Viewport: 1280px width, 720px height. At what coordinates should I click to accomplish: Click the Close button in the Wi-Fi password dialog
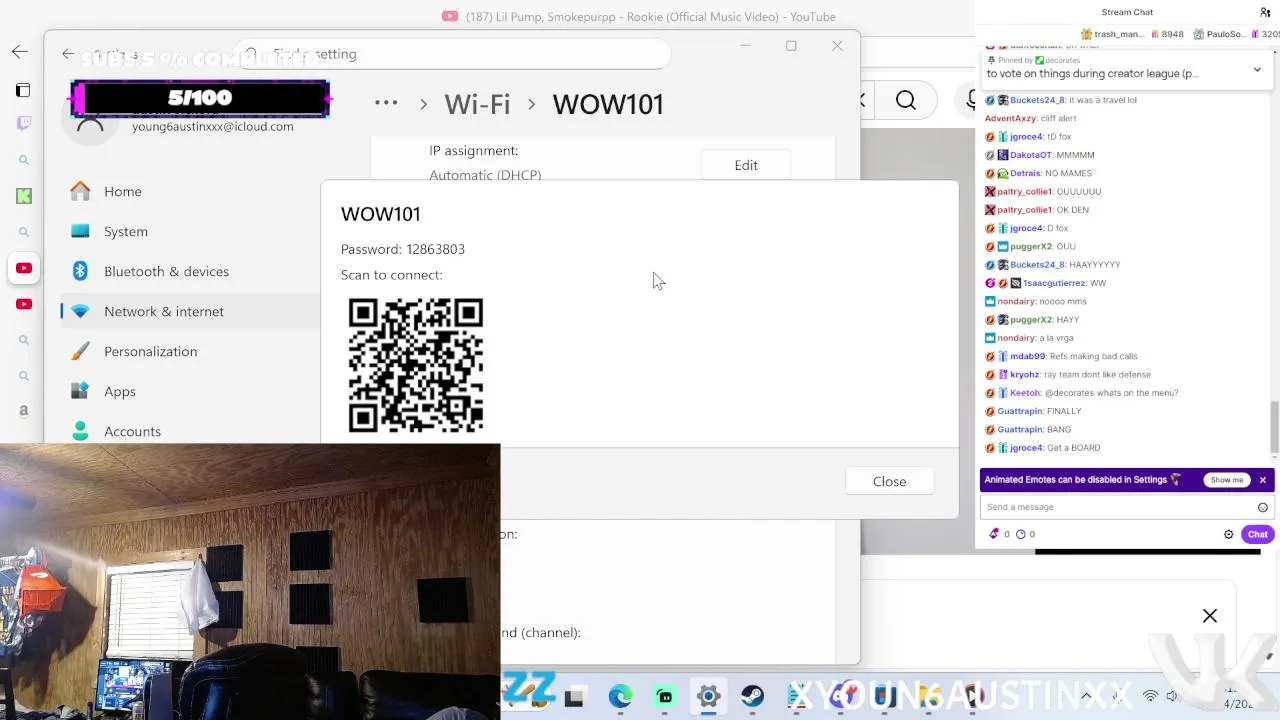[x=889, y=481]
